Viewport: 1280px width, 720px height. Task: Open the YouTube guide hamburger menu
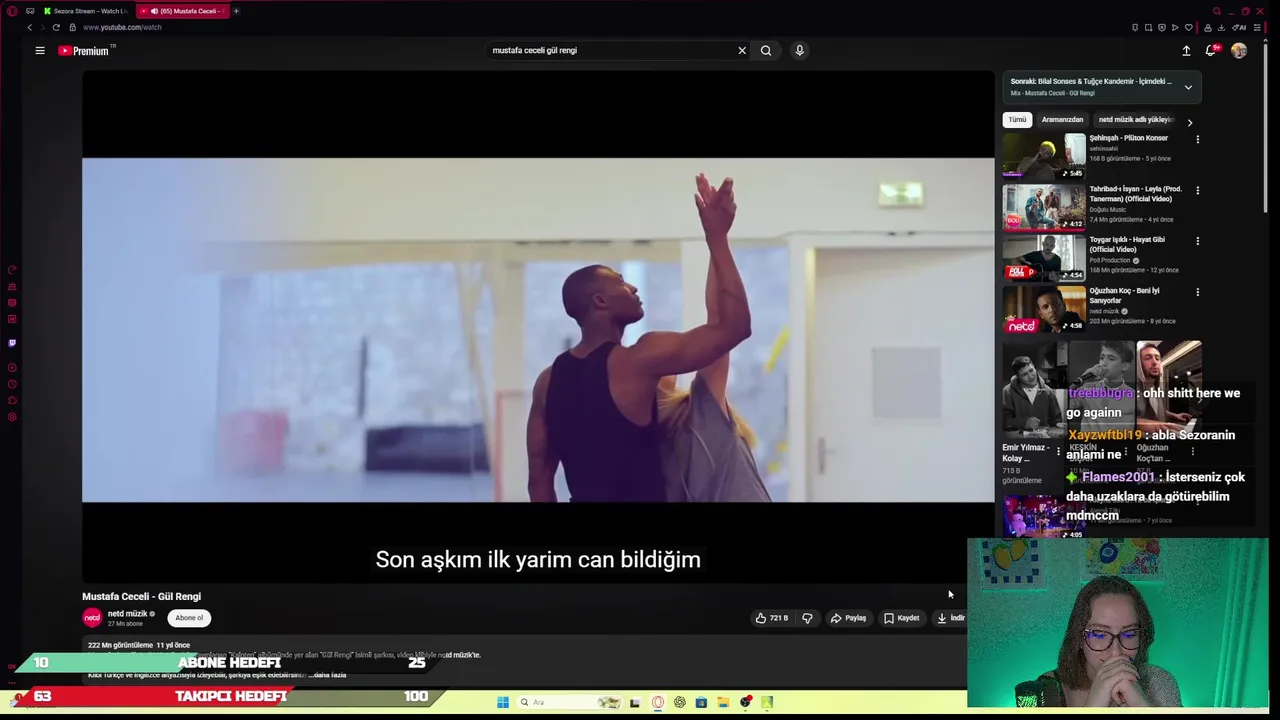[40, 50]
